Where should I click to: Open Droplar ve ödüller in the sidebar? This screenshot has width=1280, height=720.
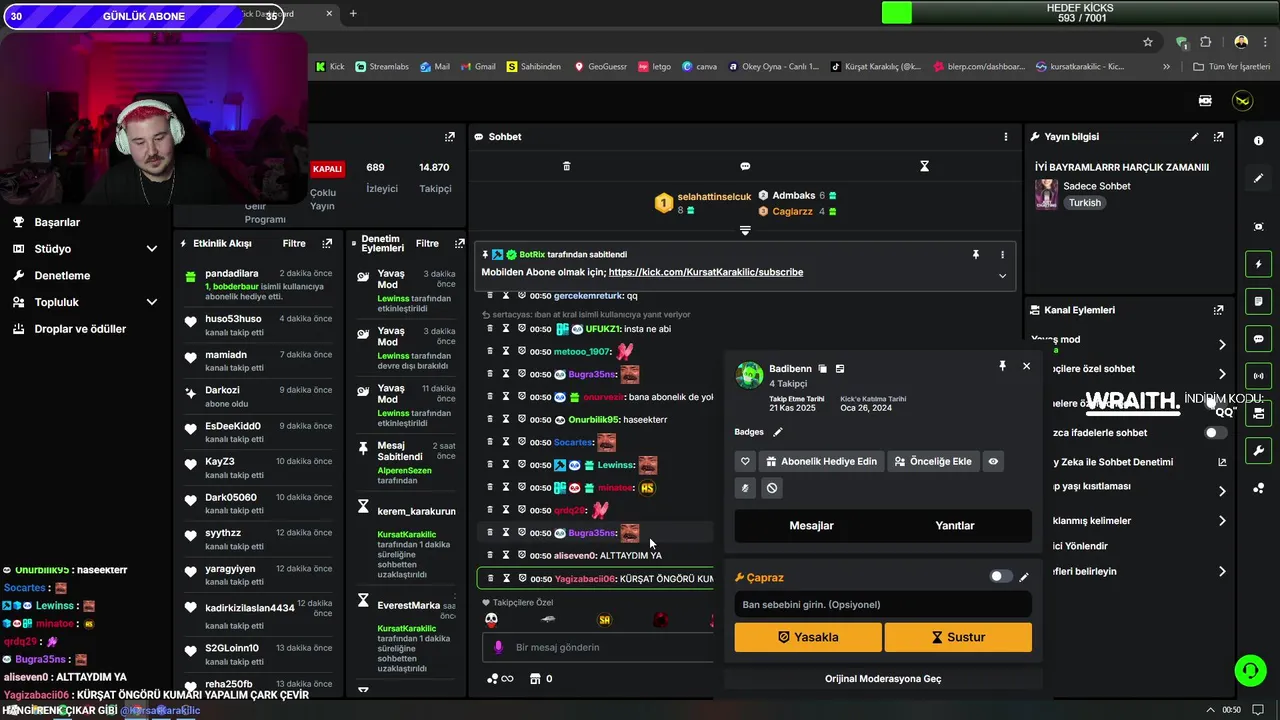coord(80,329)
